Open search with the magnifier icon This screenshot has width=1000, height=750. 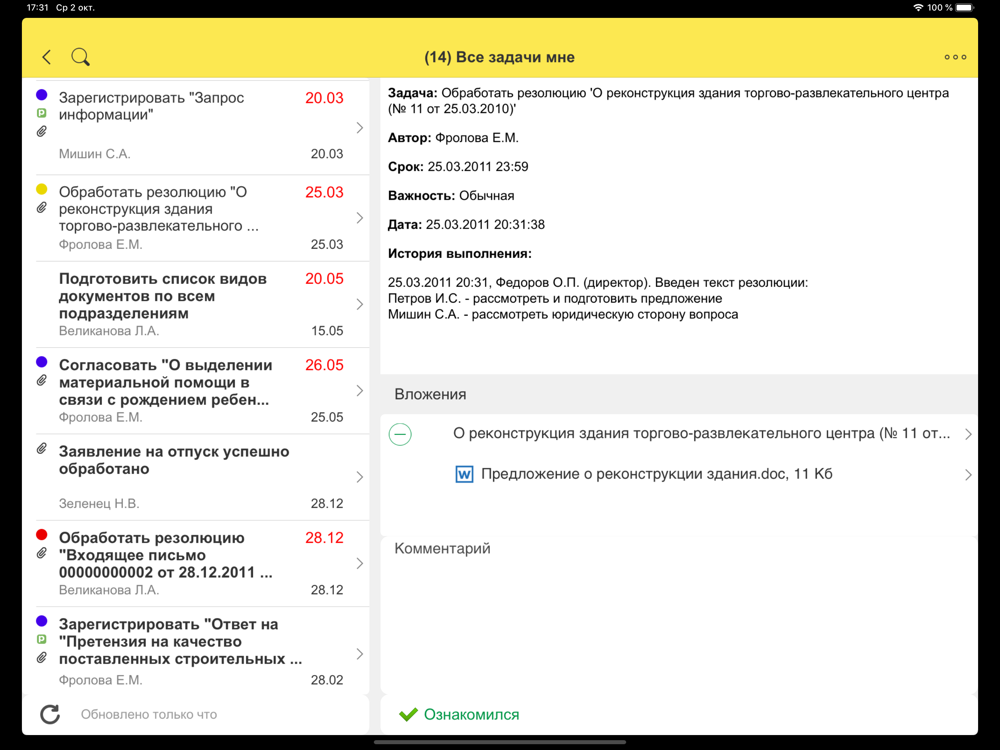(x=80, y=57)
